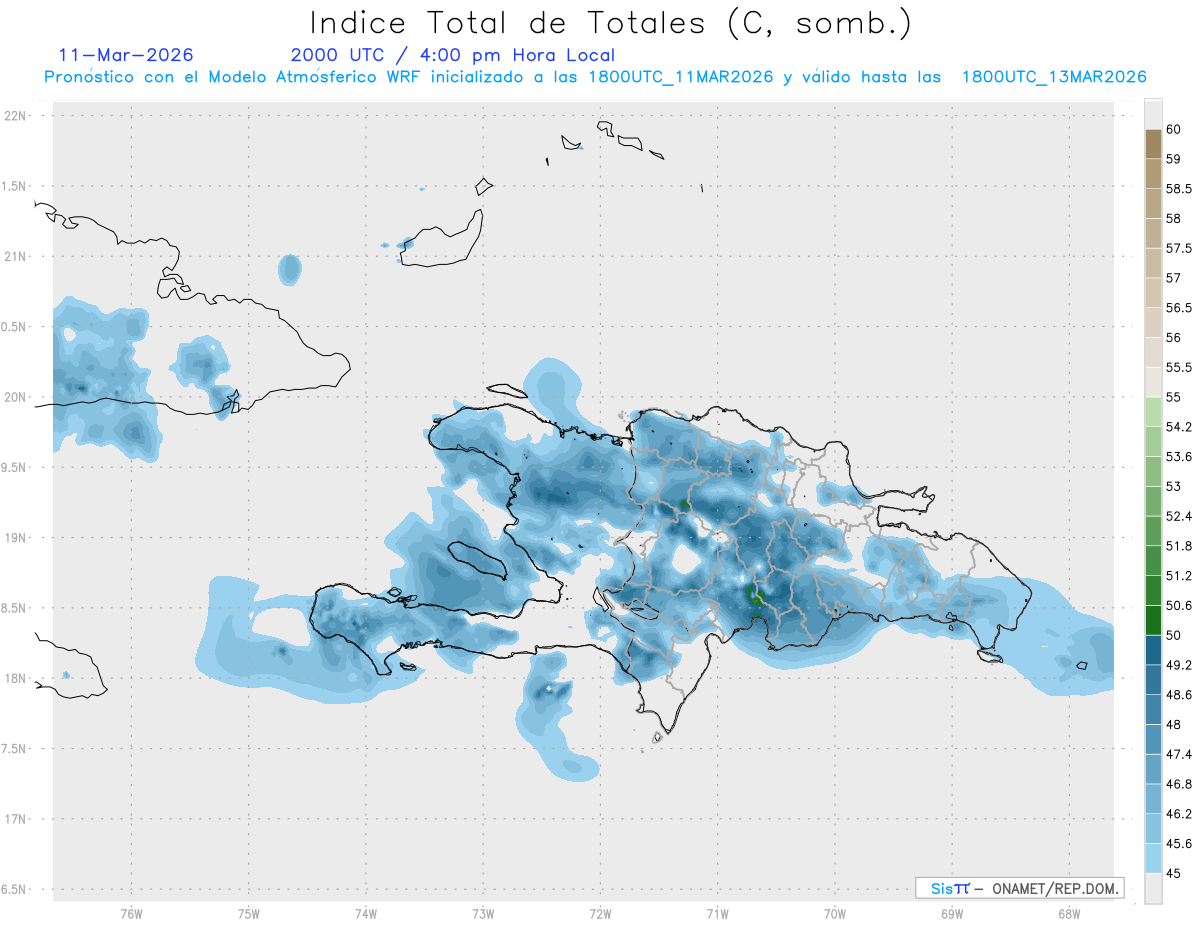Viewport: 1200px width, 927px height.
Task: Click the legend value '47.4'
Action: point(1178,754)
